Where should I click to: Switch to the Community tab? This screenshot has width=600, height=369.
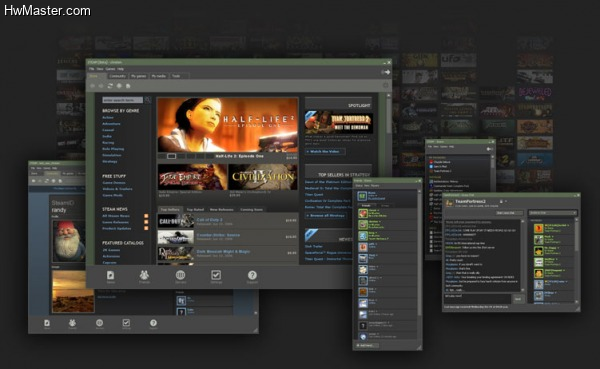pyautogui.click(x=117, y=76)
